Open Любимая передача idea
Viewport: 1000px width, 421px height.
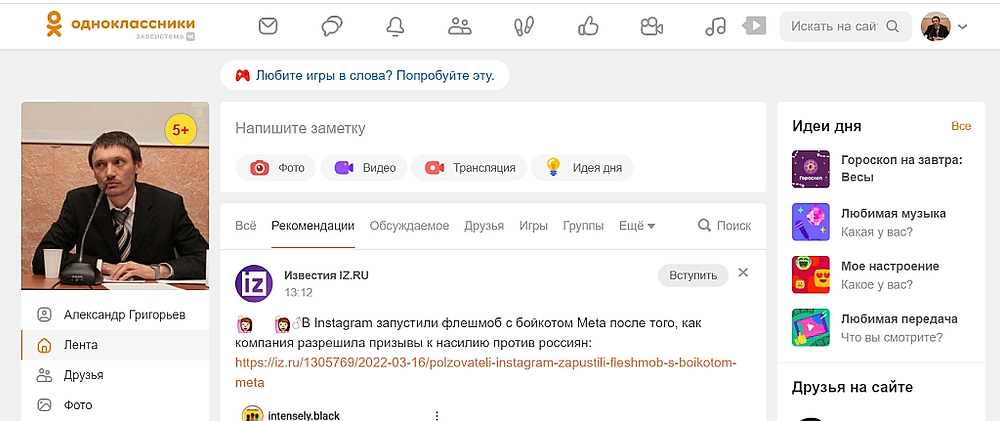tap(899, 320)
